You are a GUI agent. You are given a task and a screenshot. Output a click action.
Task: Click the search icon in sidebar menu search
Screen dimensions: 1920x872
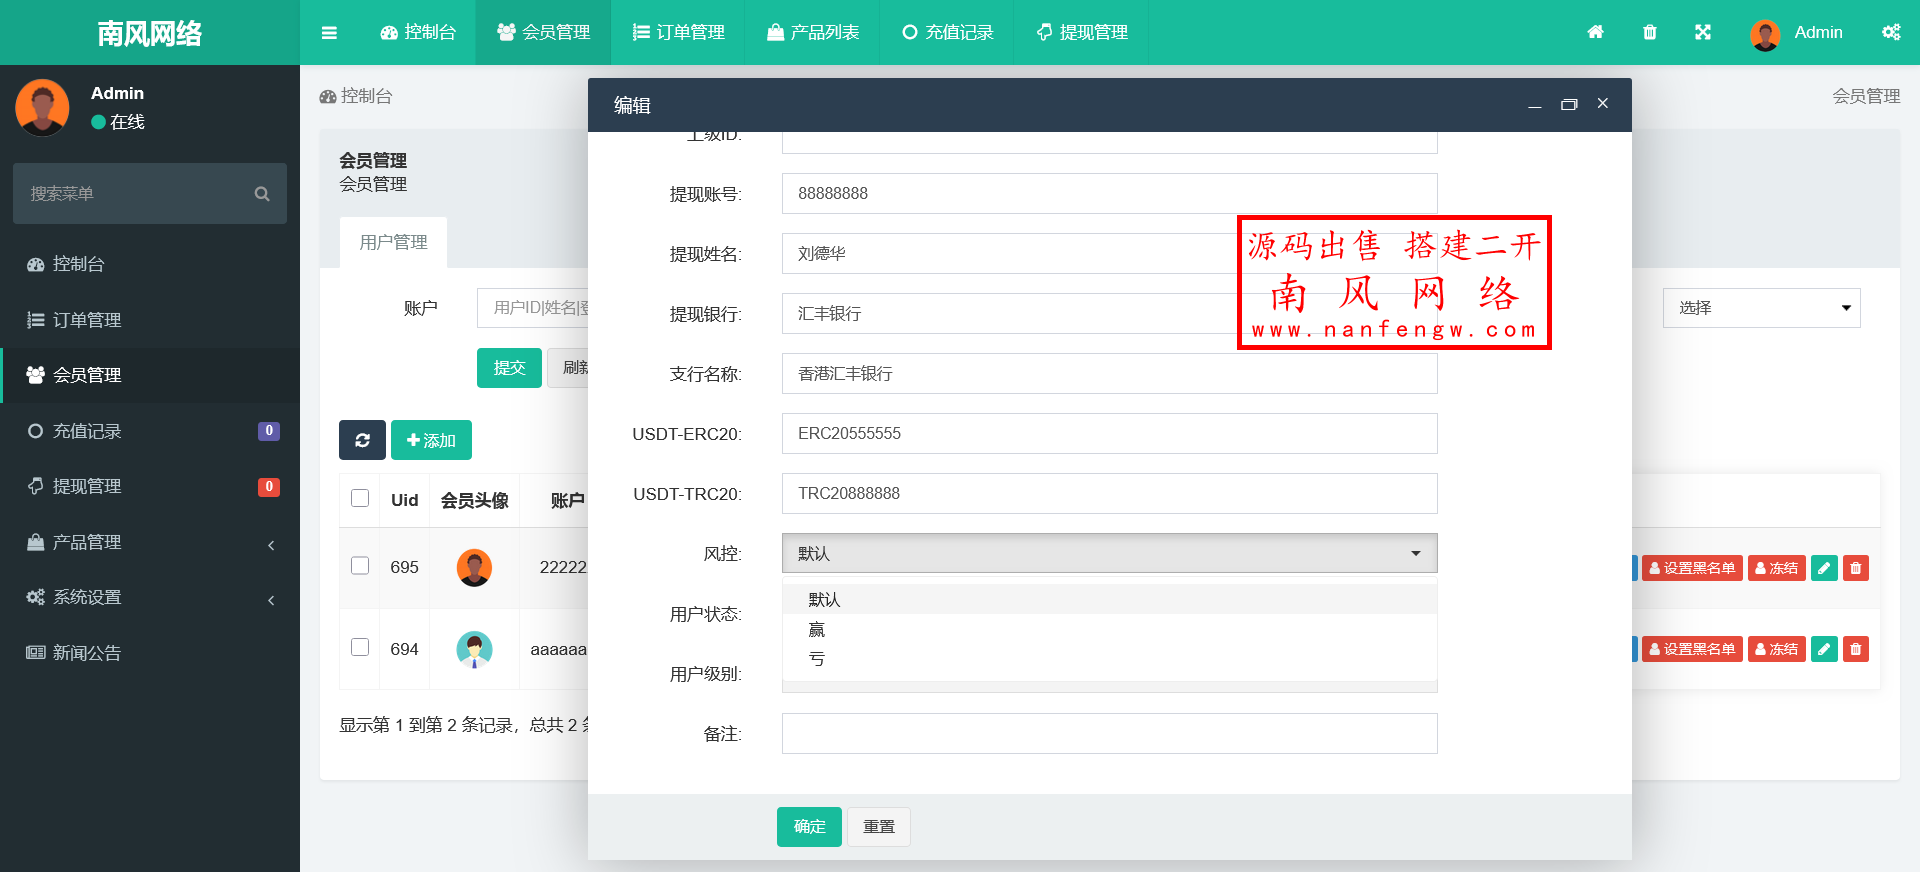pyautogui.click(x=262, y=194)
